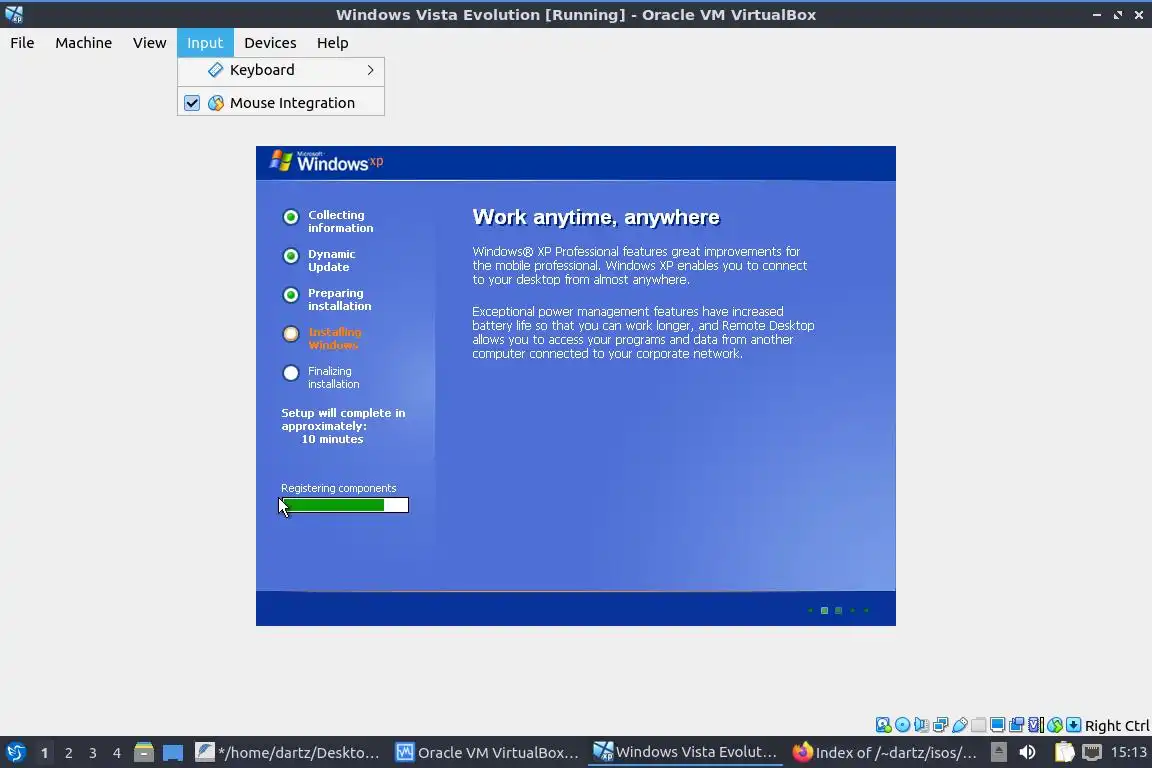Open the audio status indicator icon
The width and height of the screenshot is (1152, 768).
pyautogui.click(x=921, y=725)
